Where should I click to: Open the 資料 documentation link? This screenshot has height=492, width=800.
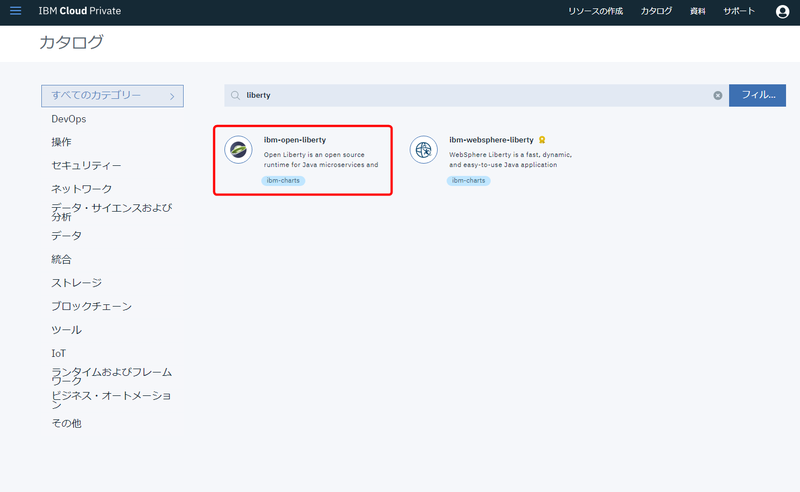pos(697,11)
